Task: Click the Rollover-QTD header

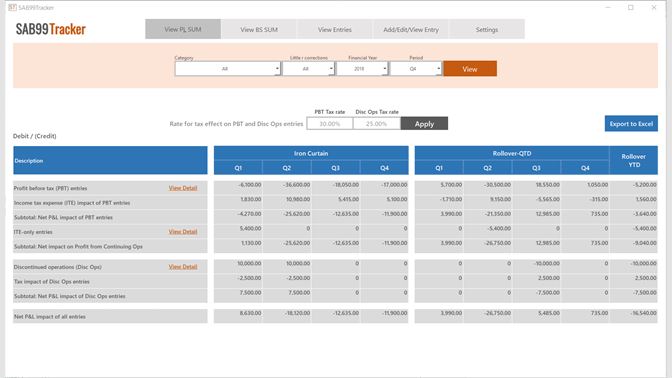Action: click(x=512, y=153)
